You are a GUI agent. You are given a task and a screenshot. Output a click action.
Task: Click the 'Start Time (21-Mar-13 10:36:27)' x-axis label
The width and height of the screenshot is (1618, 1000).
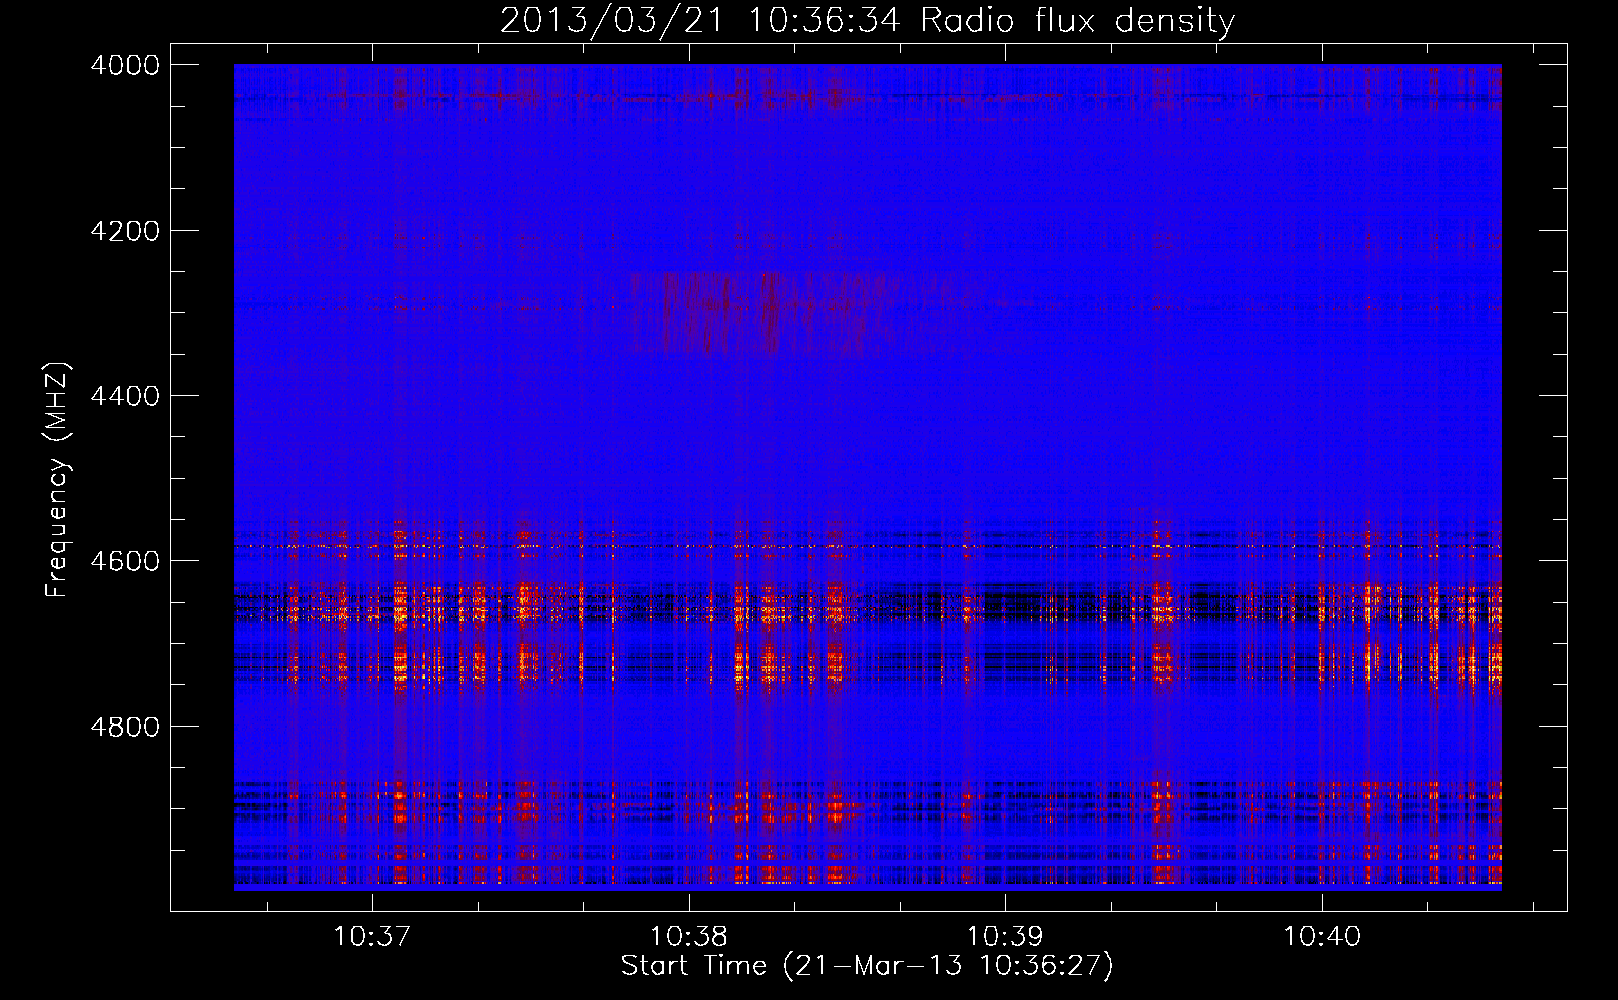click(x=867, y=966)
